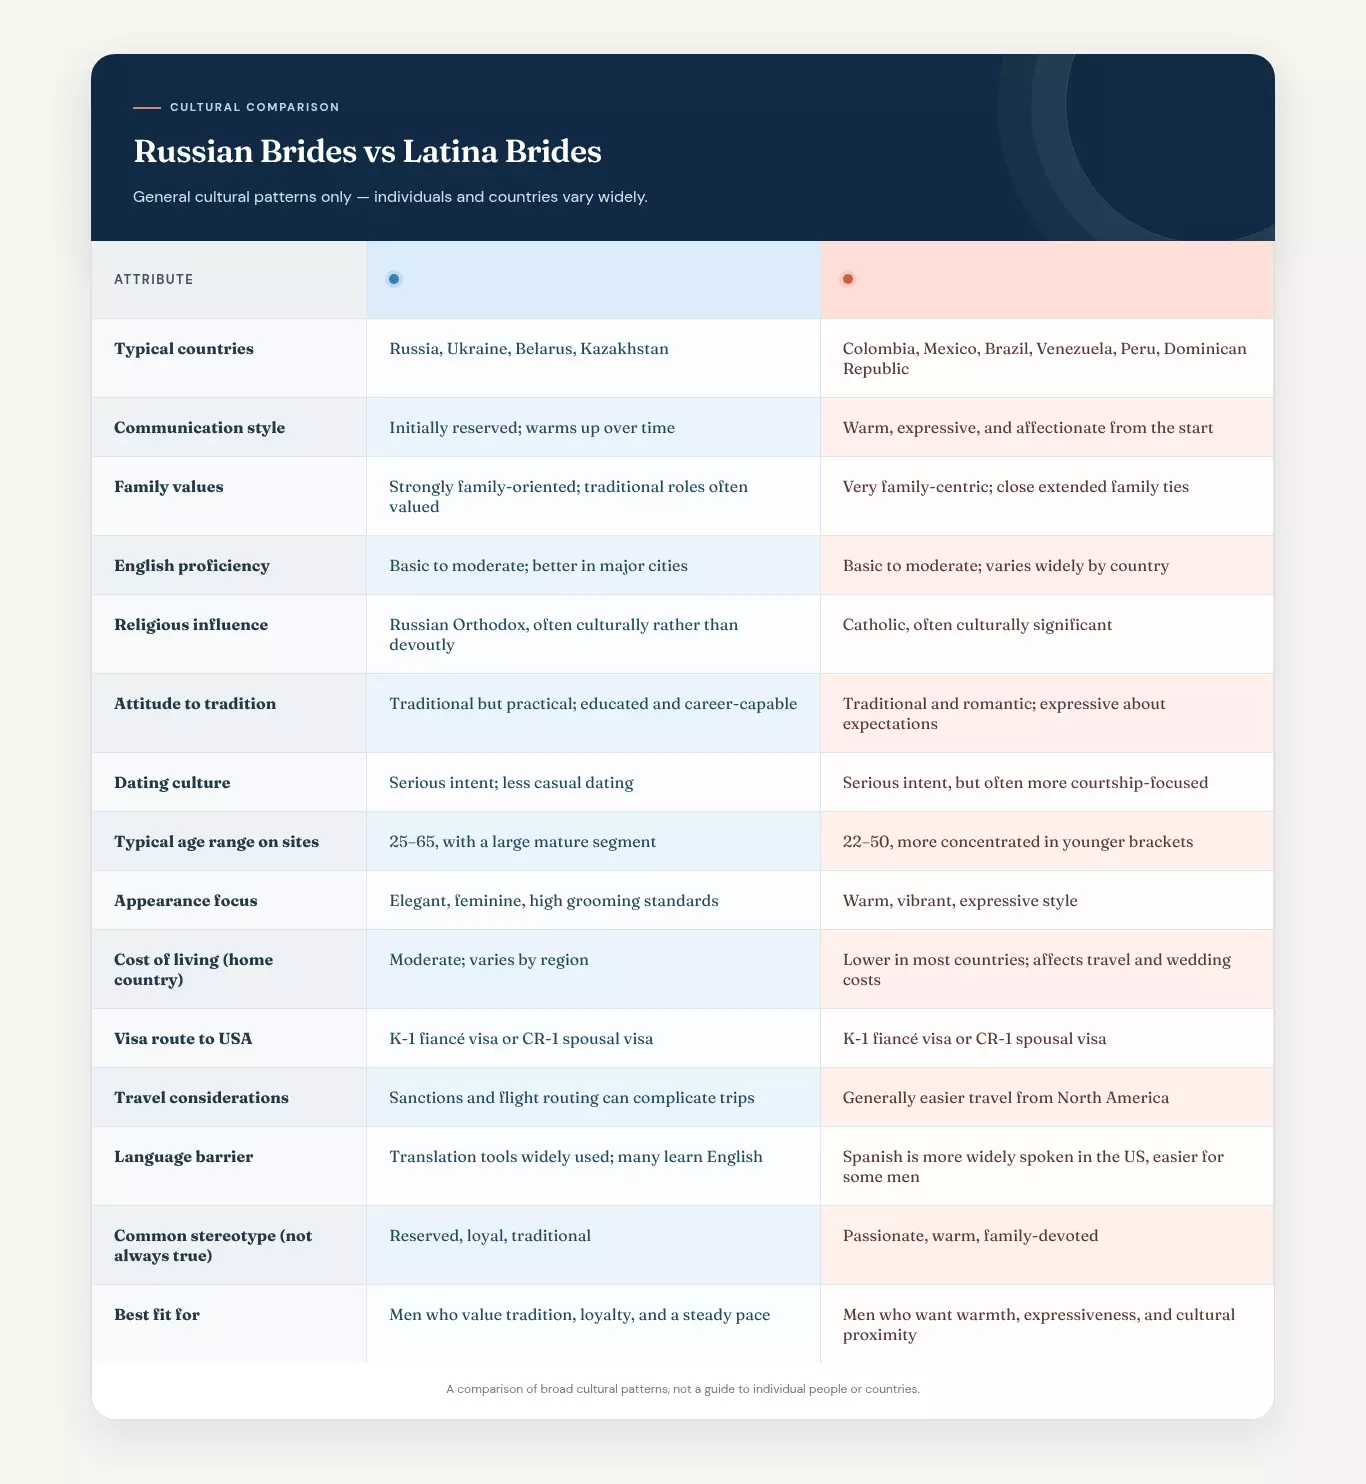Select the 25–65 age range cell
The width and height of the screenshot is (1366, 1484).
(523, 842)
